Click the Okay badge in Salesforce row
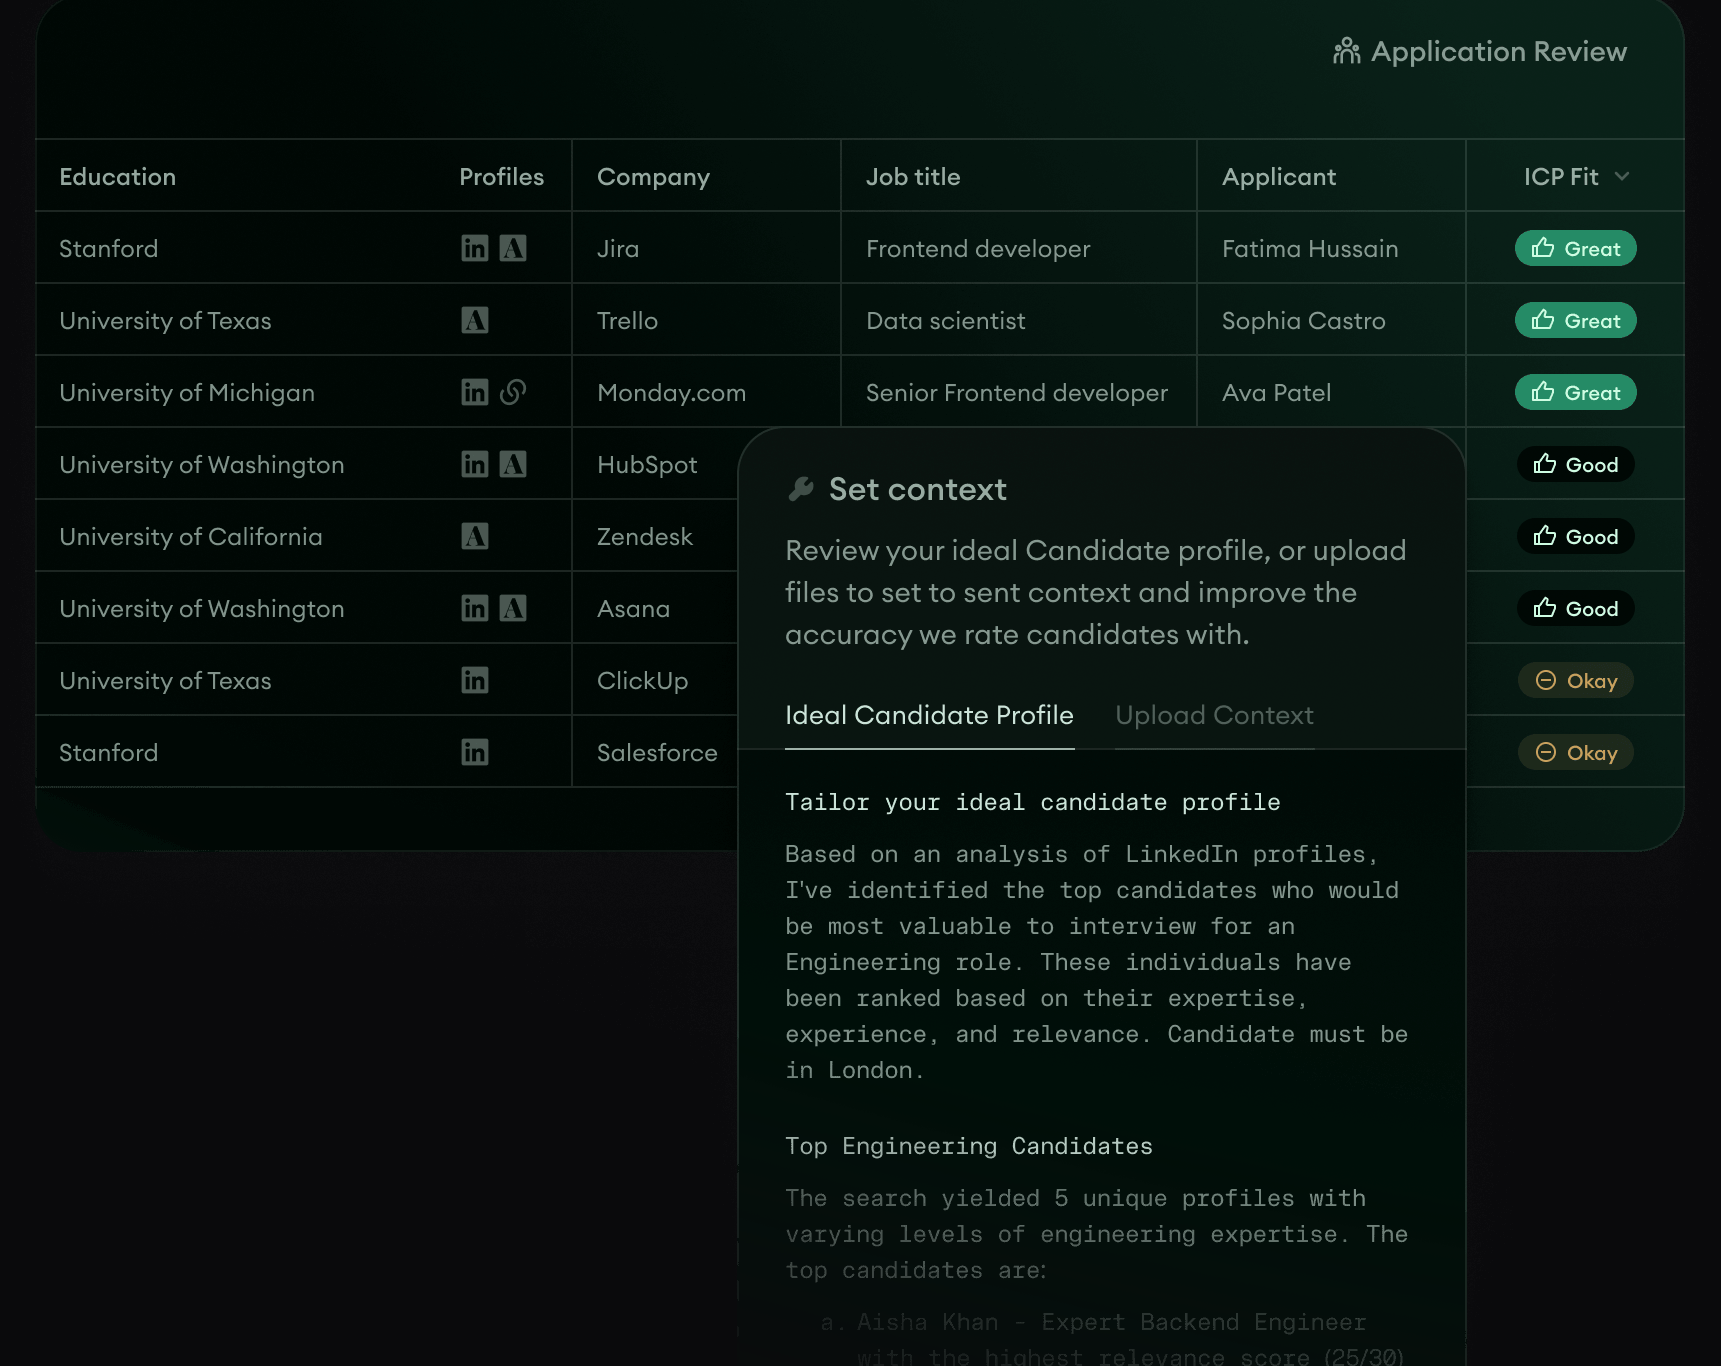 pos(1576,752)
